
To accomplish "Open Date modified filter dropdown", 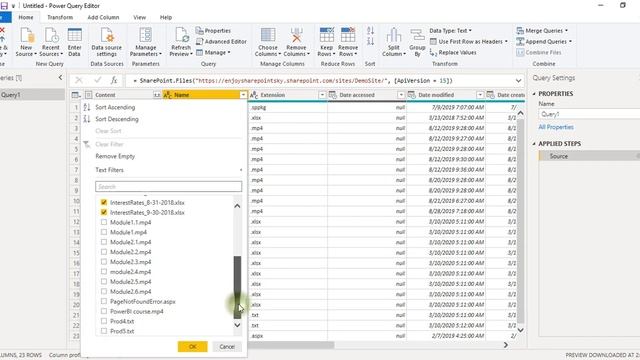I will pyautogui.click(x=480, y=95).
